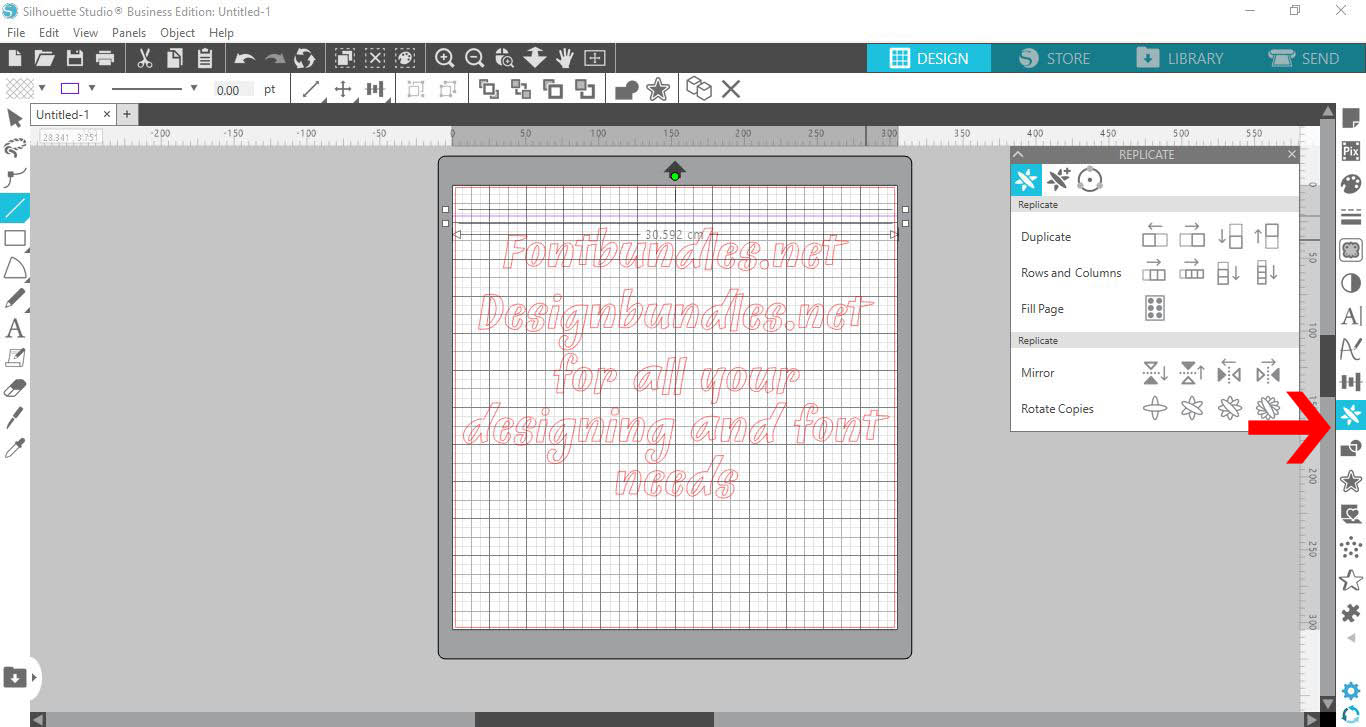The height and width of the screenshot is (727, 1366).
Task: Switch to the STORE tab
Action: (x=1054, y=58)
